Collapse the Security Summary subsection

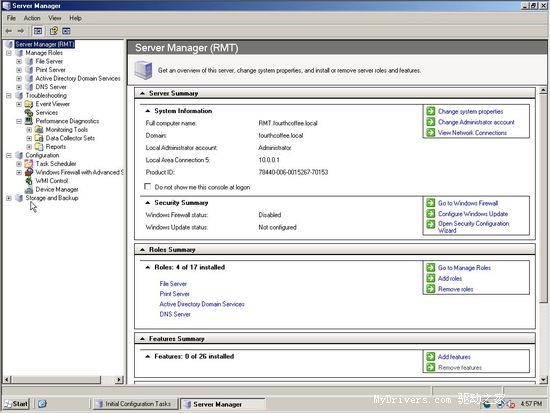tap(148, 203)
